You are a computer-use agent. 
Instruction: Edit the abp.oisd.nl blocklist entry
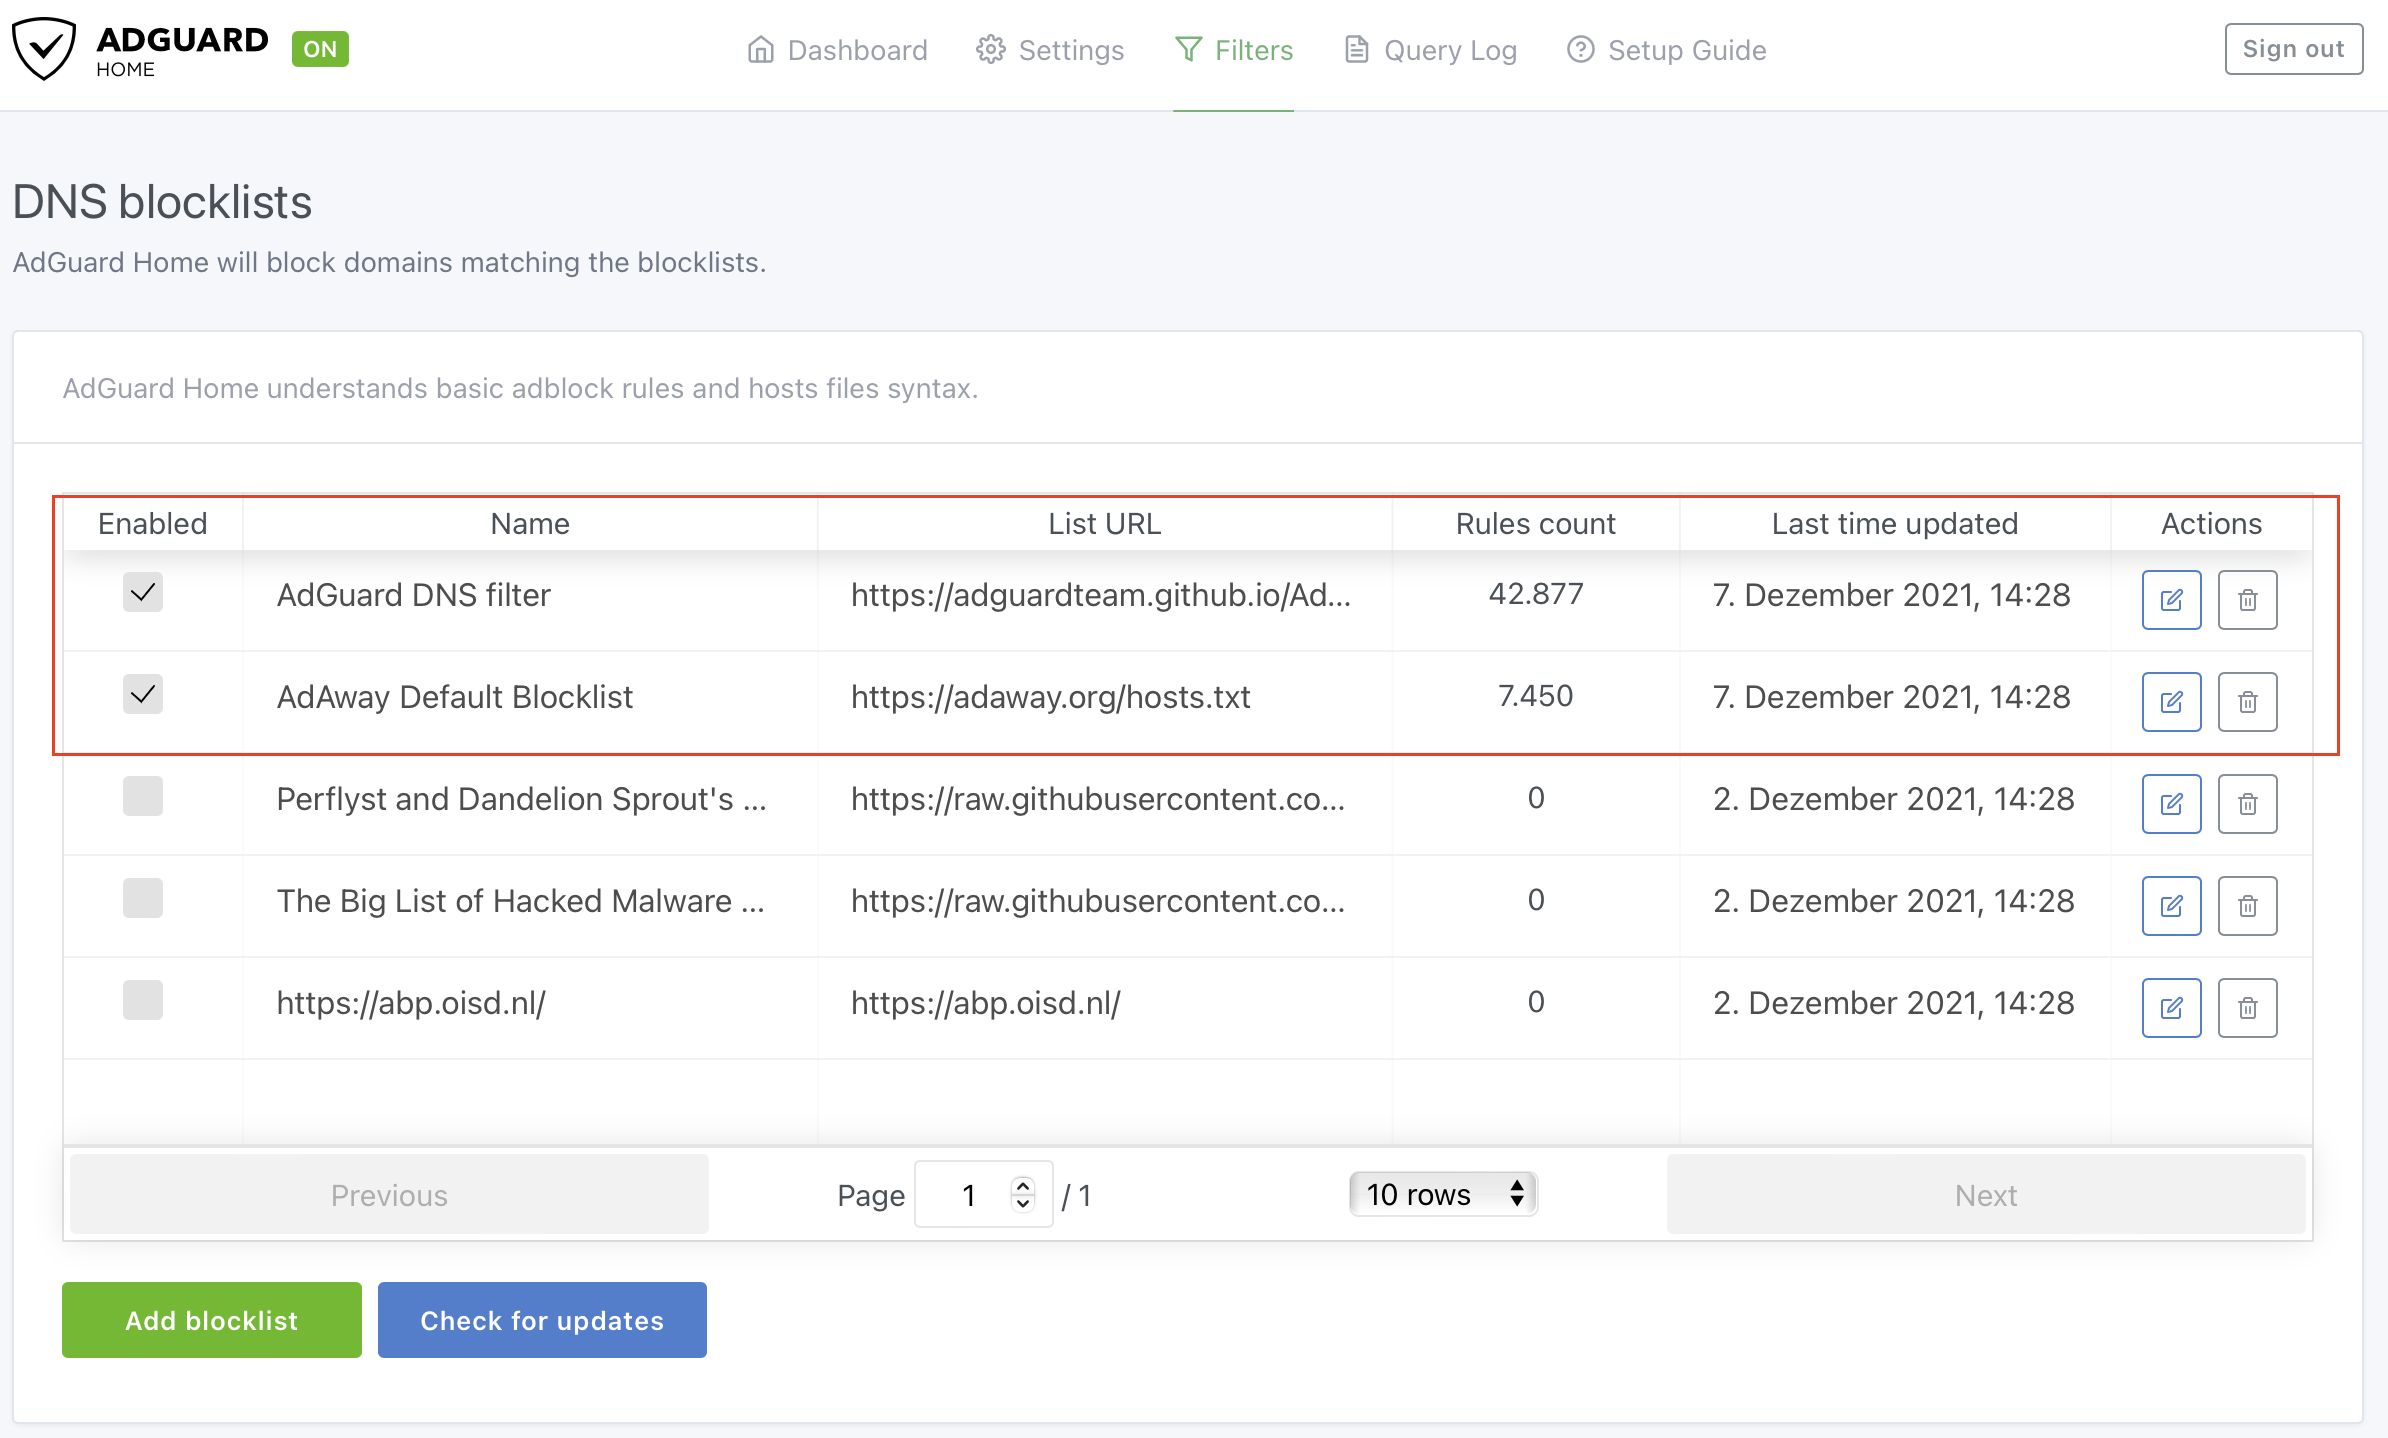click(2171, 1008)
